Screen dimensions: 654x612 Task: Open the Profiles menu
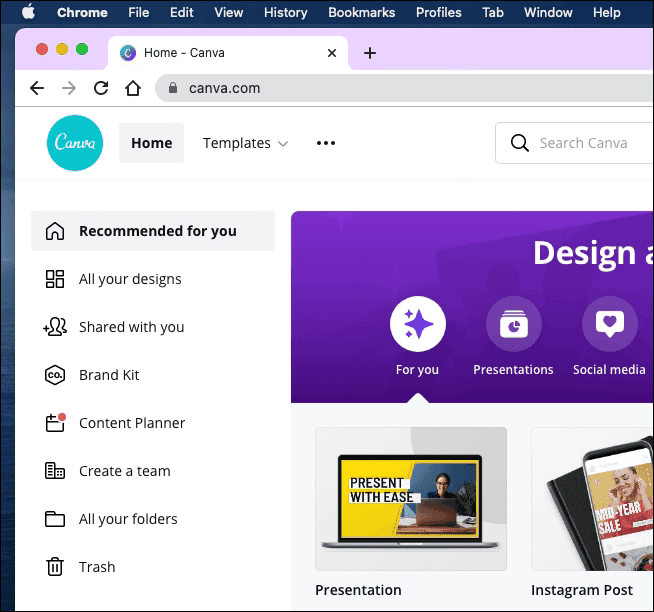(x=439, y=13)
